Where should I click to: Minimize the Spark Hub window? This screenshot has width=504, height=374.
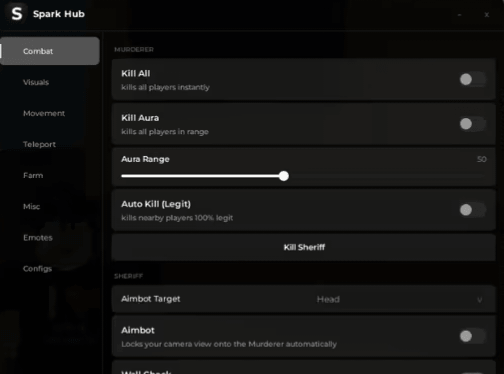[x=459, y=15]
